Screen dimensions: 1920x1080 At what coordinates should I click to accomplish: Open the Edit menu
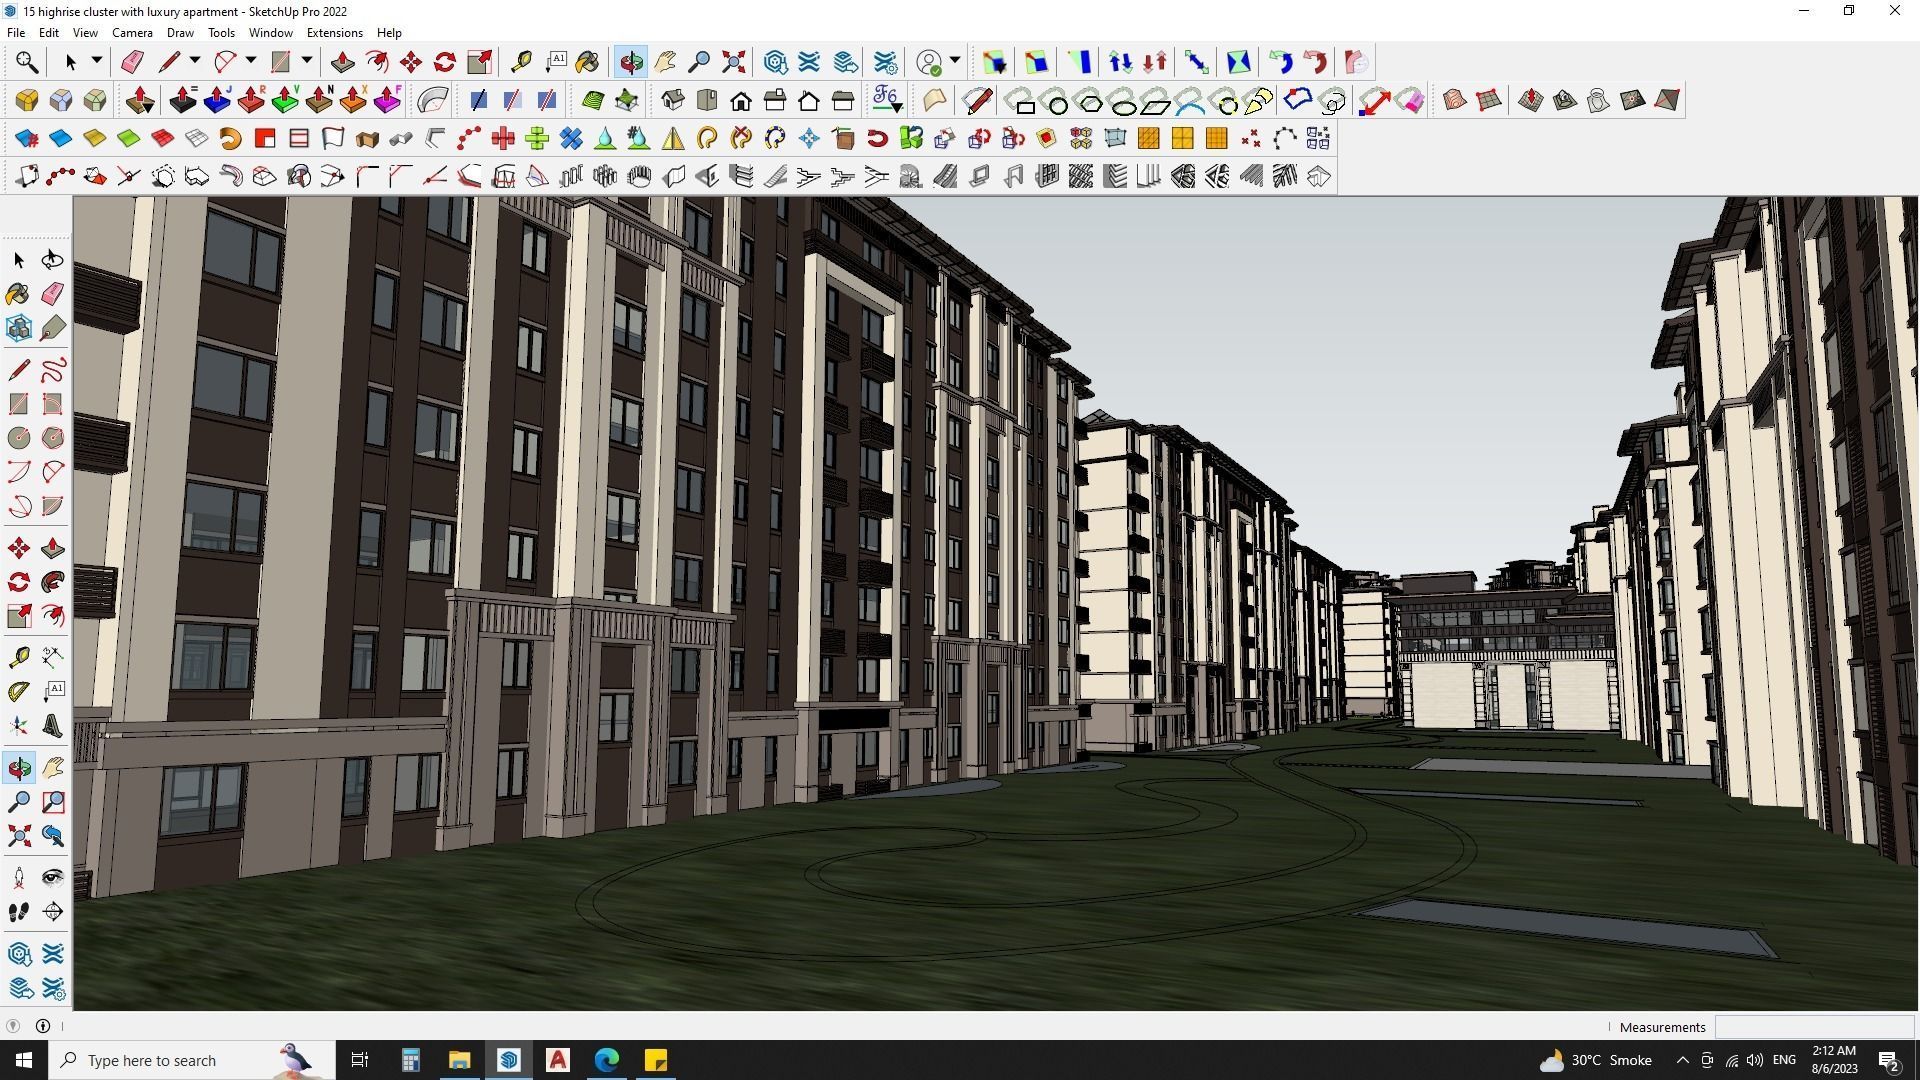click(48, 32)
